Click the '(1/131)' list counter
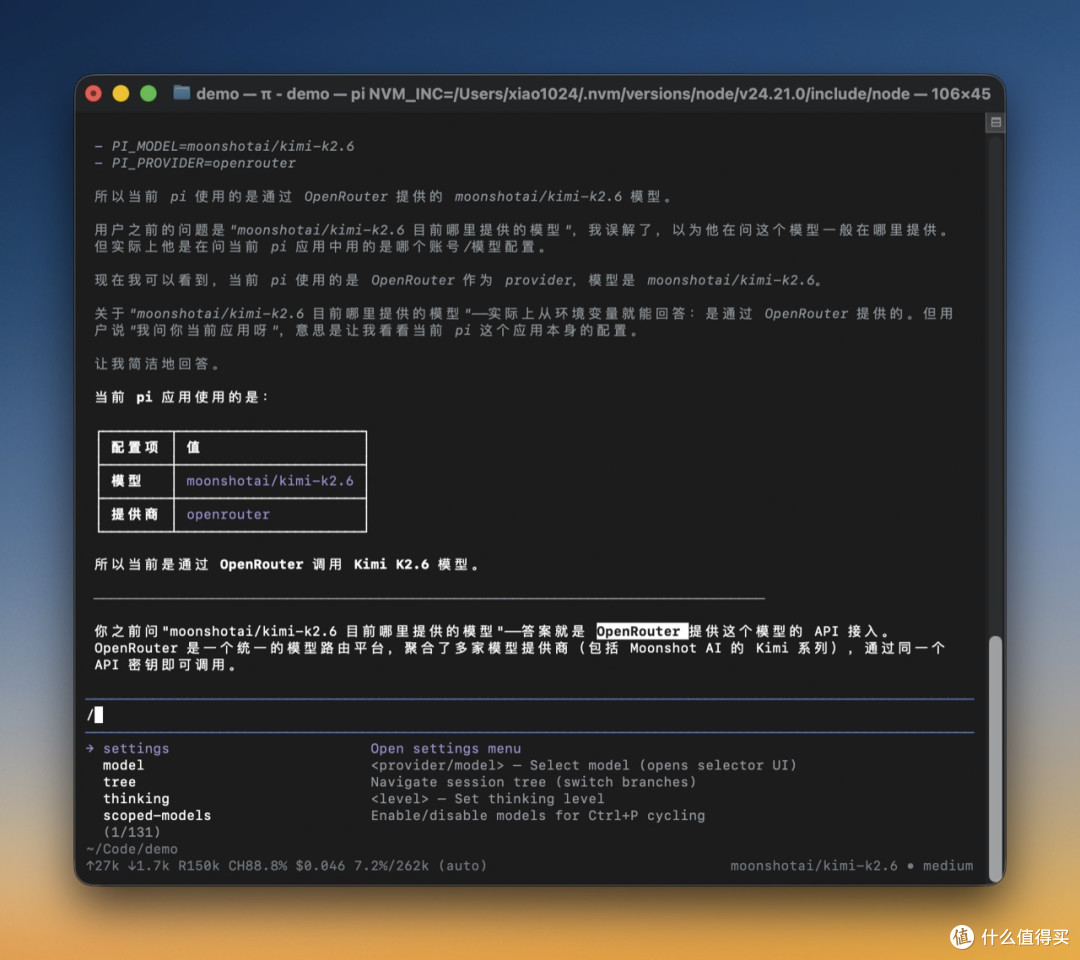Viewport: 1080px width, 960px height. (x=132, y=832)
